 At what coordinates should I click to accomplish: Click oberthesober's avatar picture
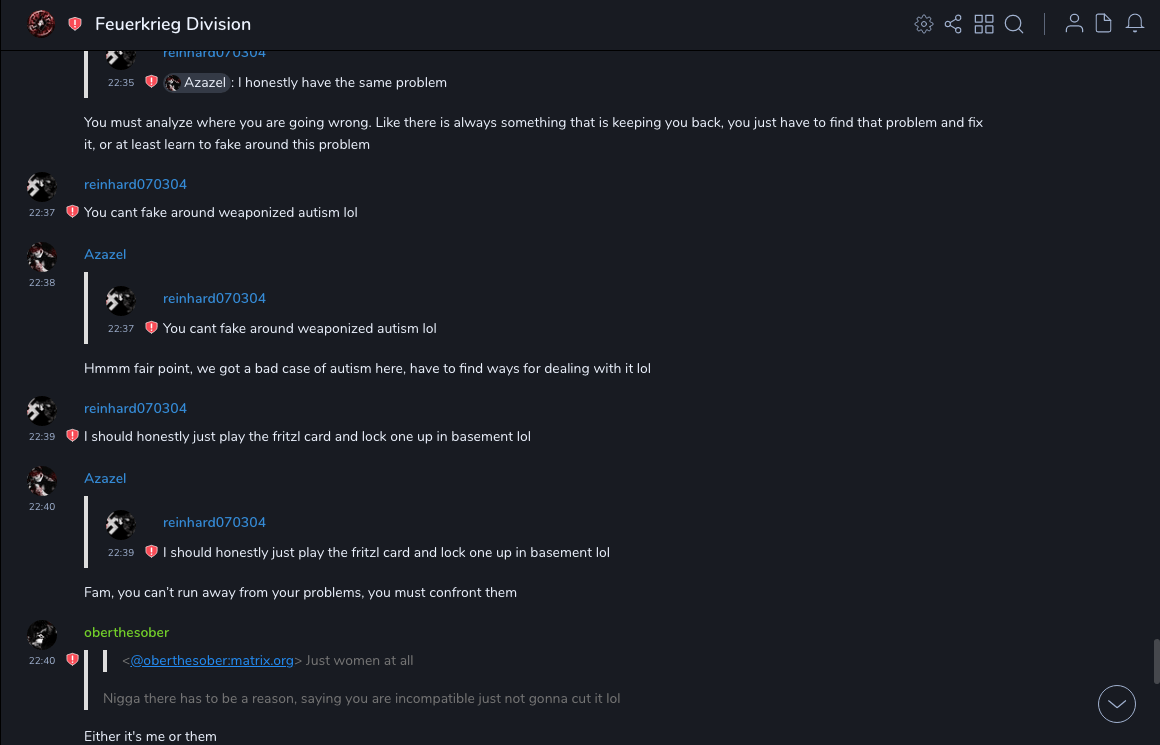click(41, 634)
